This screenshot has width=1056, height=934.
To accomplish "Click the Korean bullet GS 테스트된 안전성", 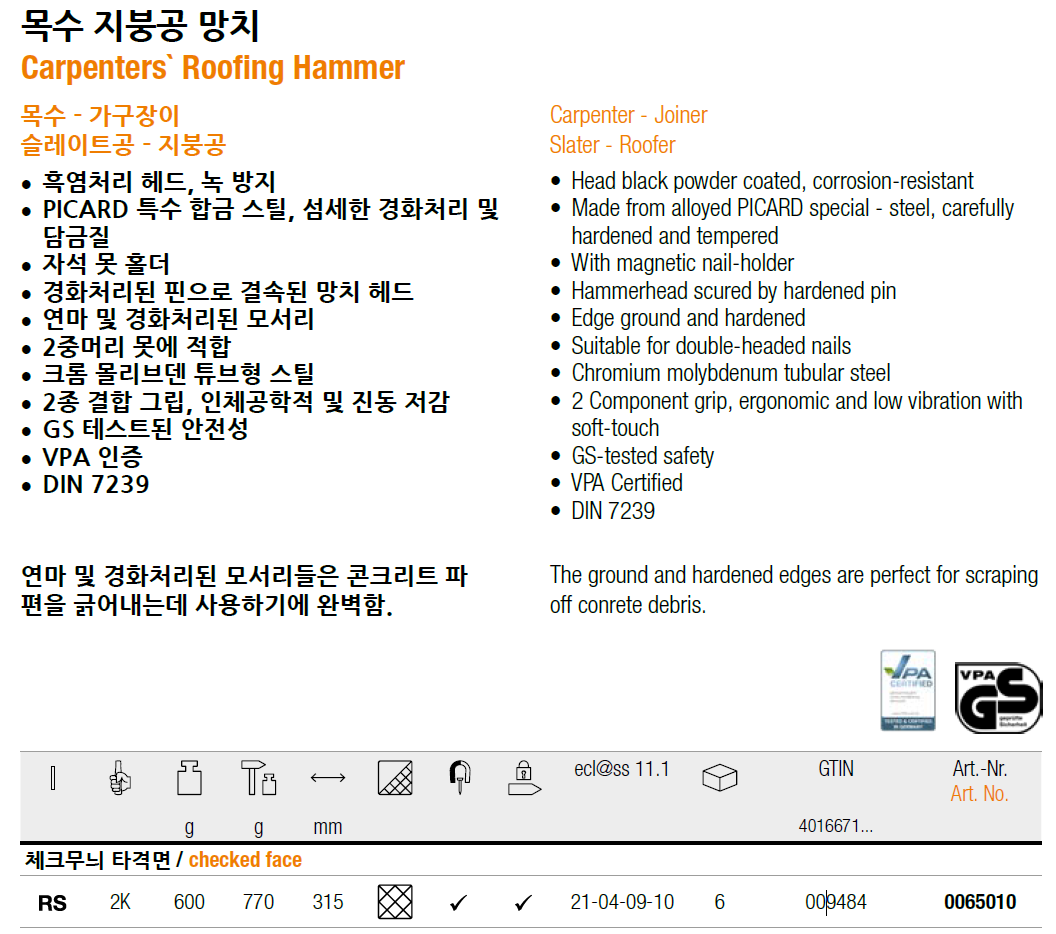I will [x=145, y=429].
